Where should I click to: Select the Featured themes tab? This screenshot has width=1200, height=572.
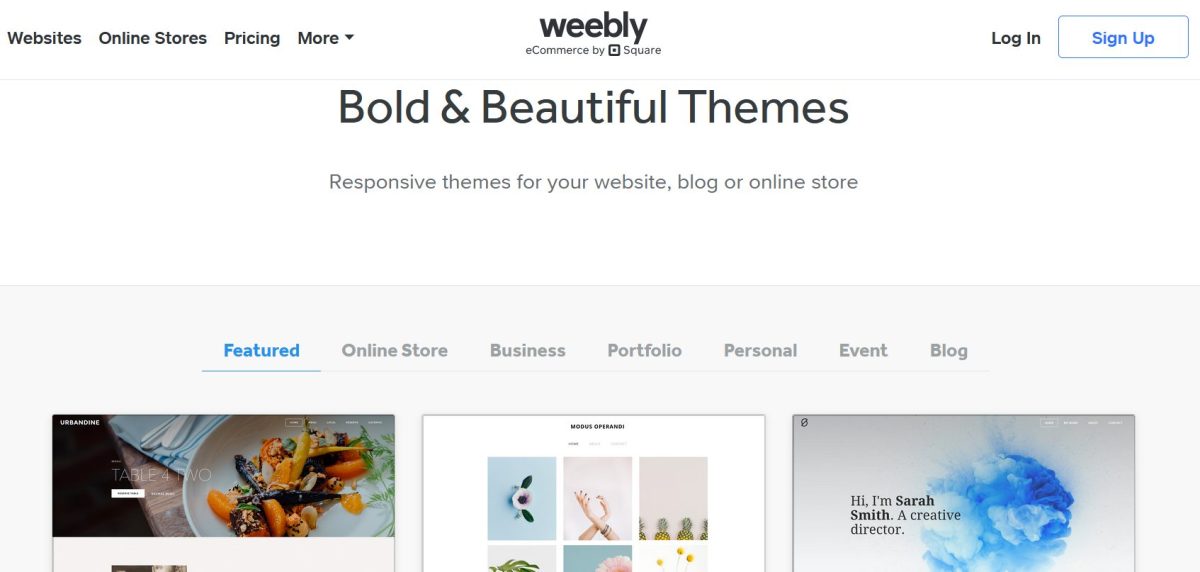click(261, 350)
